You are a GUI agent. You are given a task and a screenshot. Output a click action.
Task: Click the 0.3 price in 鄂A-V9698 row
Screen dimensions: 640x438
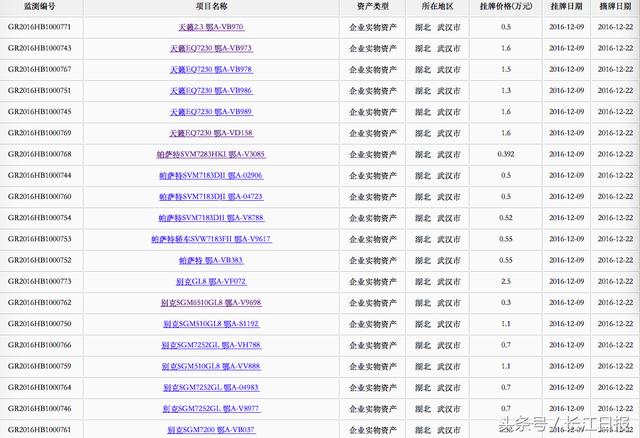[x=506, y=303]
